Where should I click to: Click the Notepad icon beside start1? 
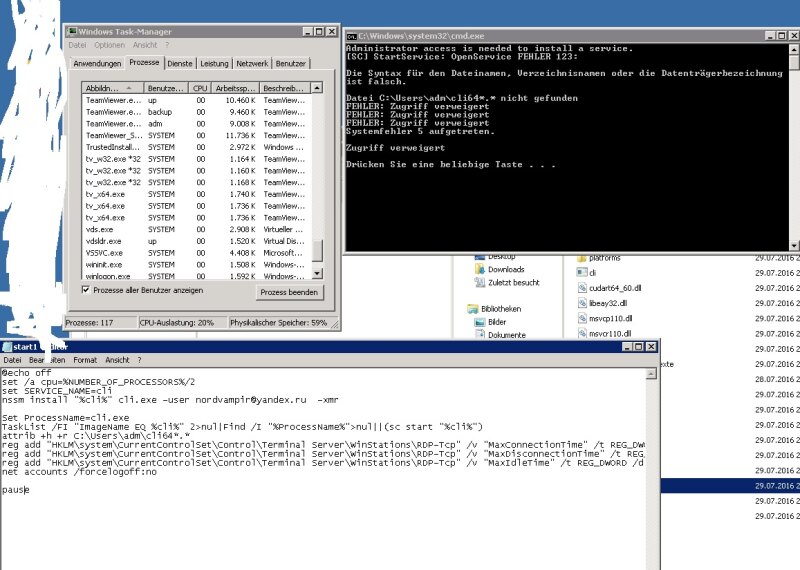[x=9, y=346]
